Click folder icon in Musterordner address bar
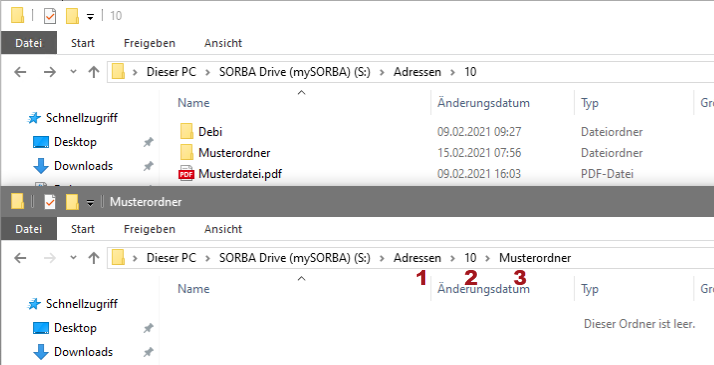Screen dimensions: 714x365 (118, 258)
